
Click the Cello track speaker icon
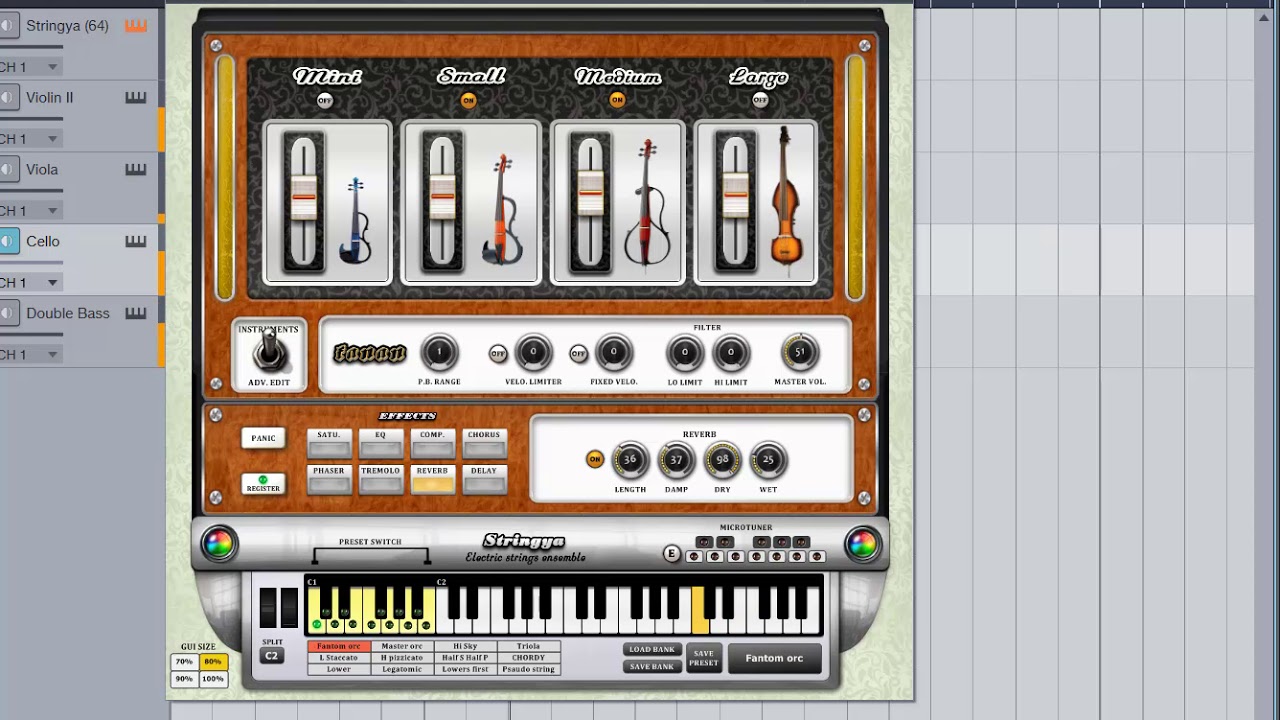pos(9,241)
